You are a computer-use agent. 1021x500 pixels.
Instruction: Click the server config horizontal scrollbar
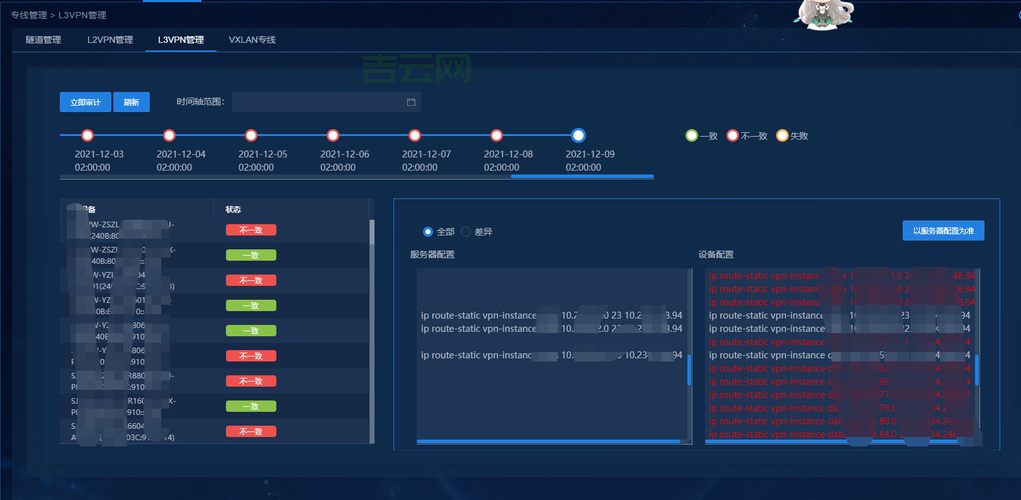(551, 440)
